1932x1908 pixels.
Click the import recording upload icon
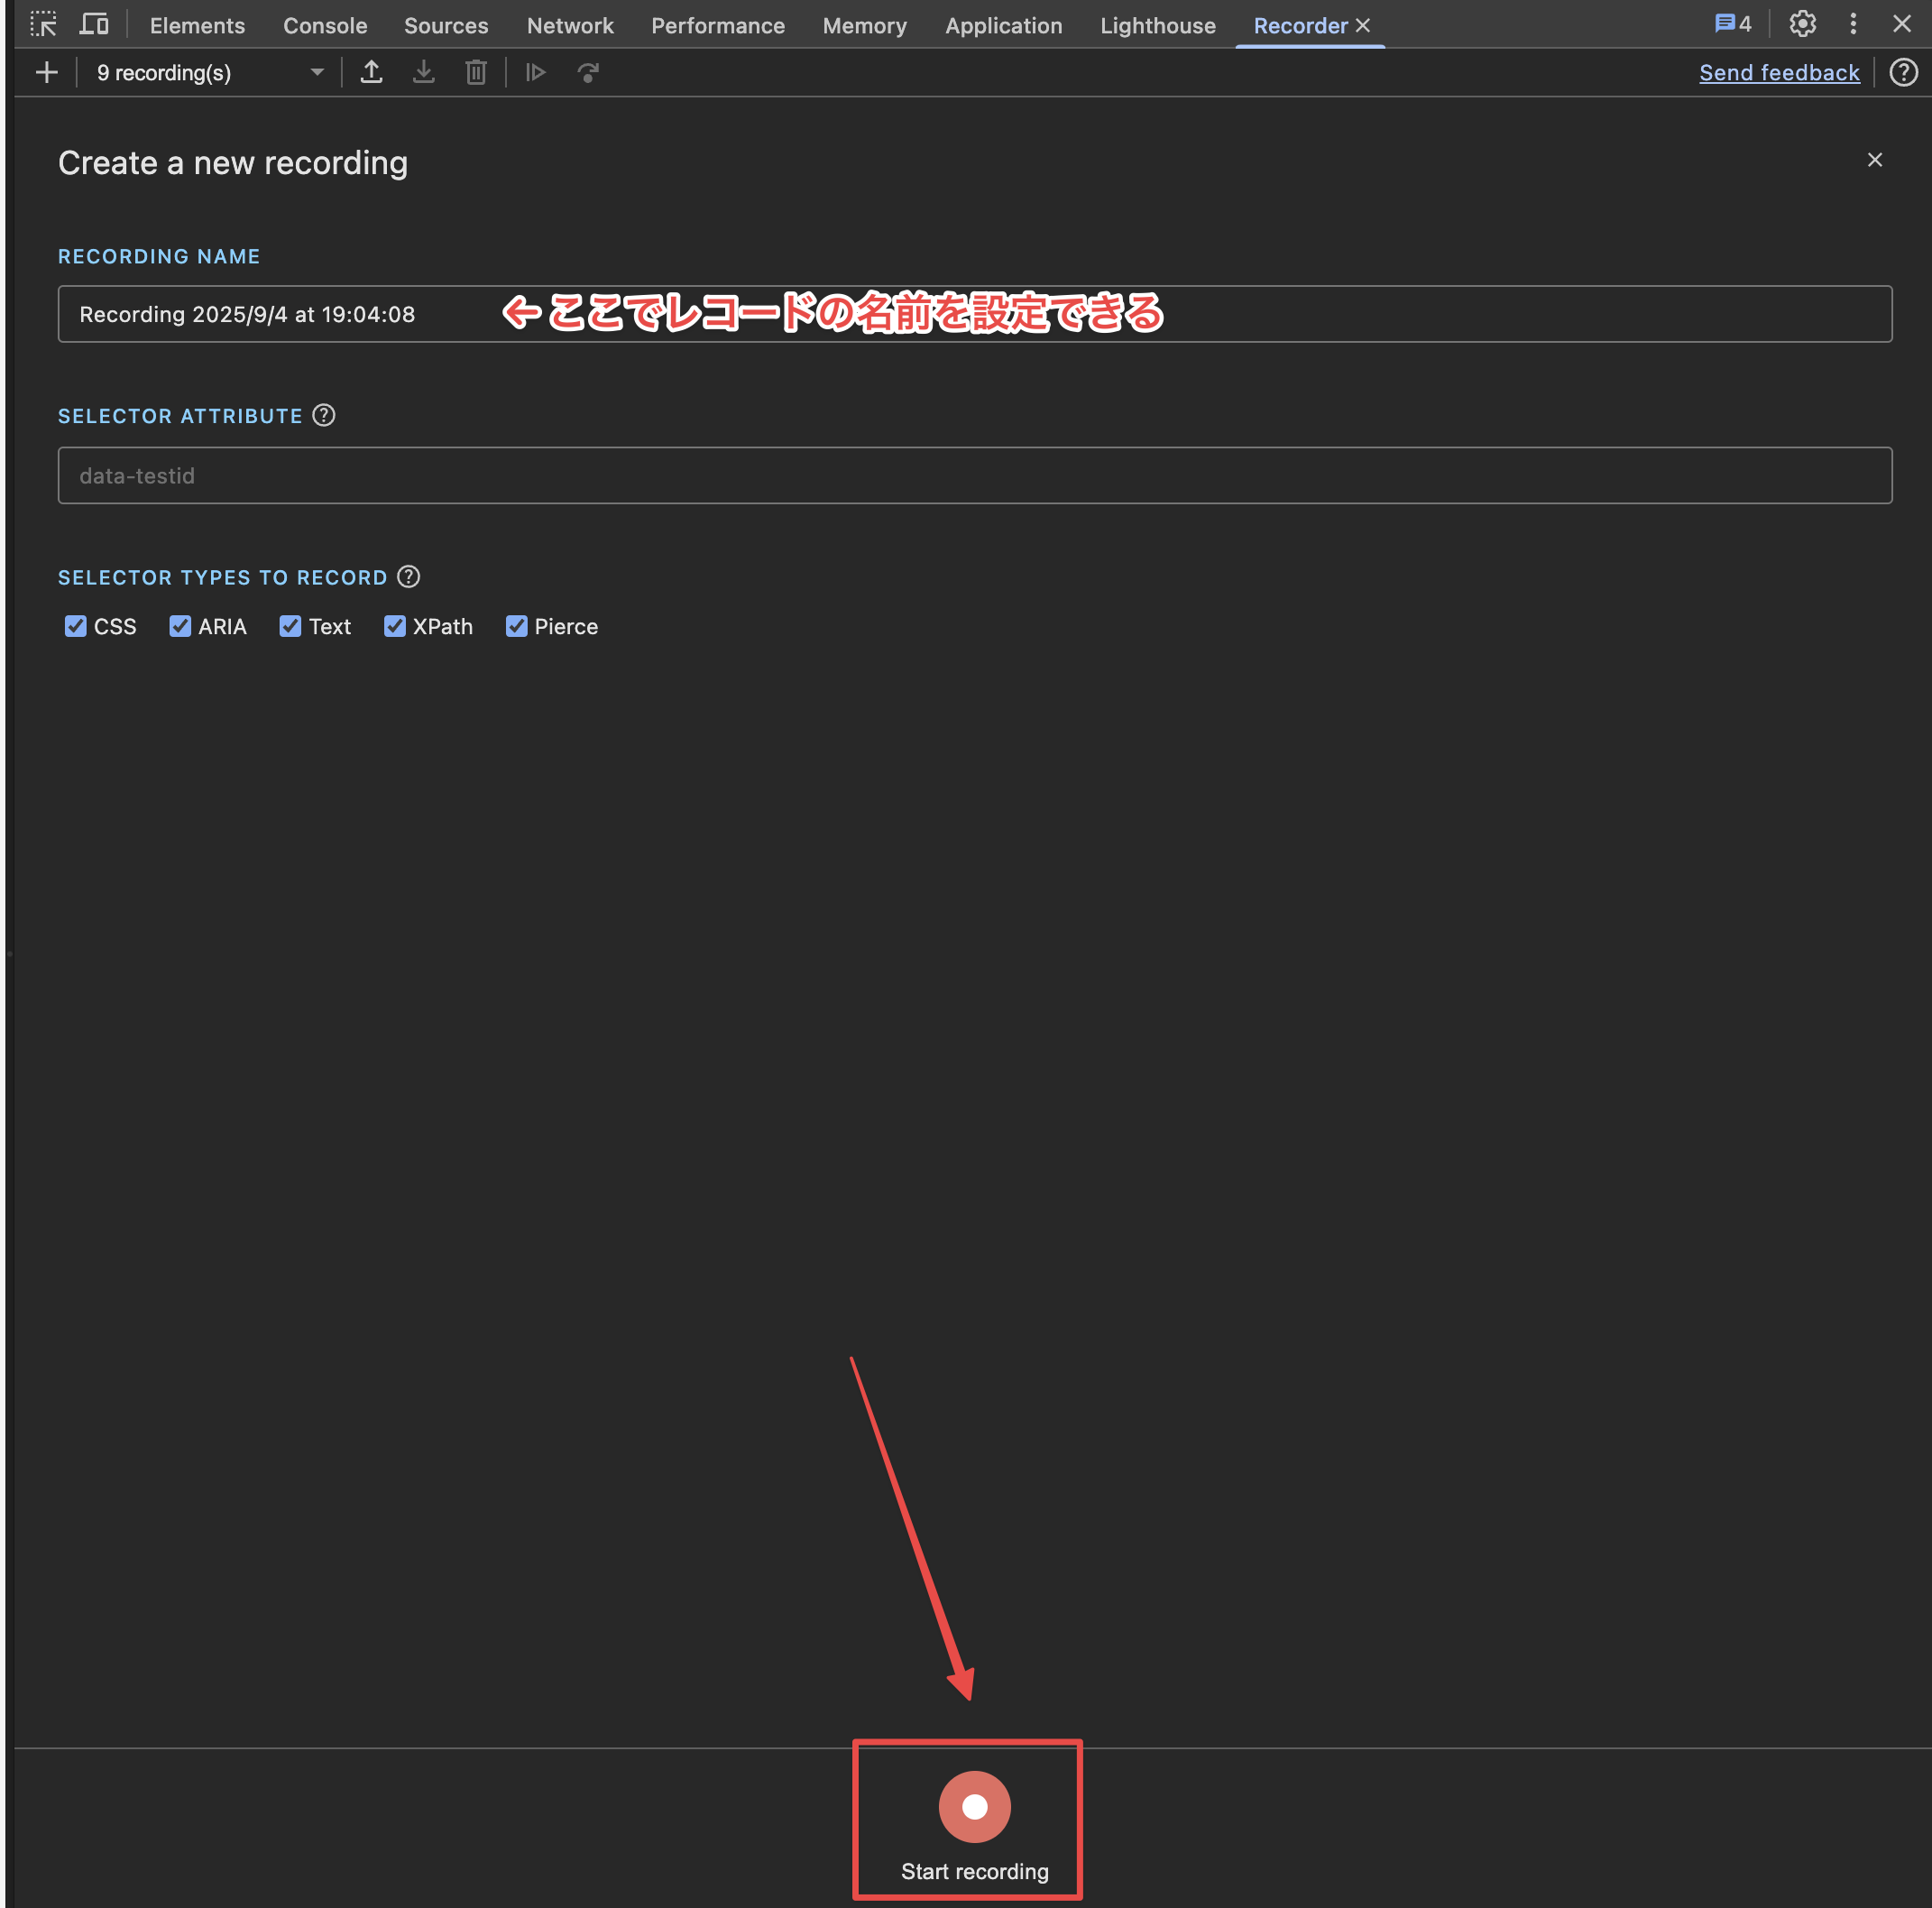[x=371, y=72]
